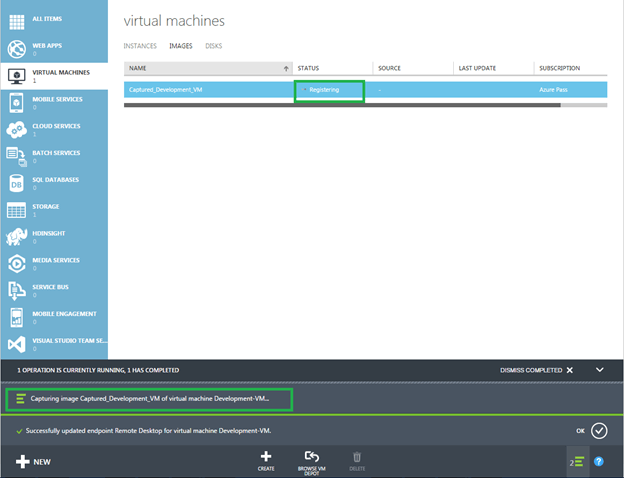This screenshot has height=478, width=624.
Task: Click Dismiss Completed text
Action: click(531, 370)
